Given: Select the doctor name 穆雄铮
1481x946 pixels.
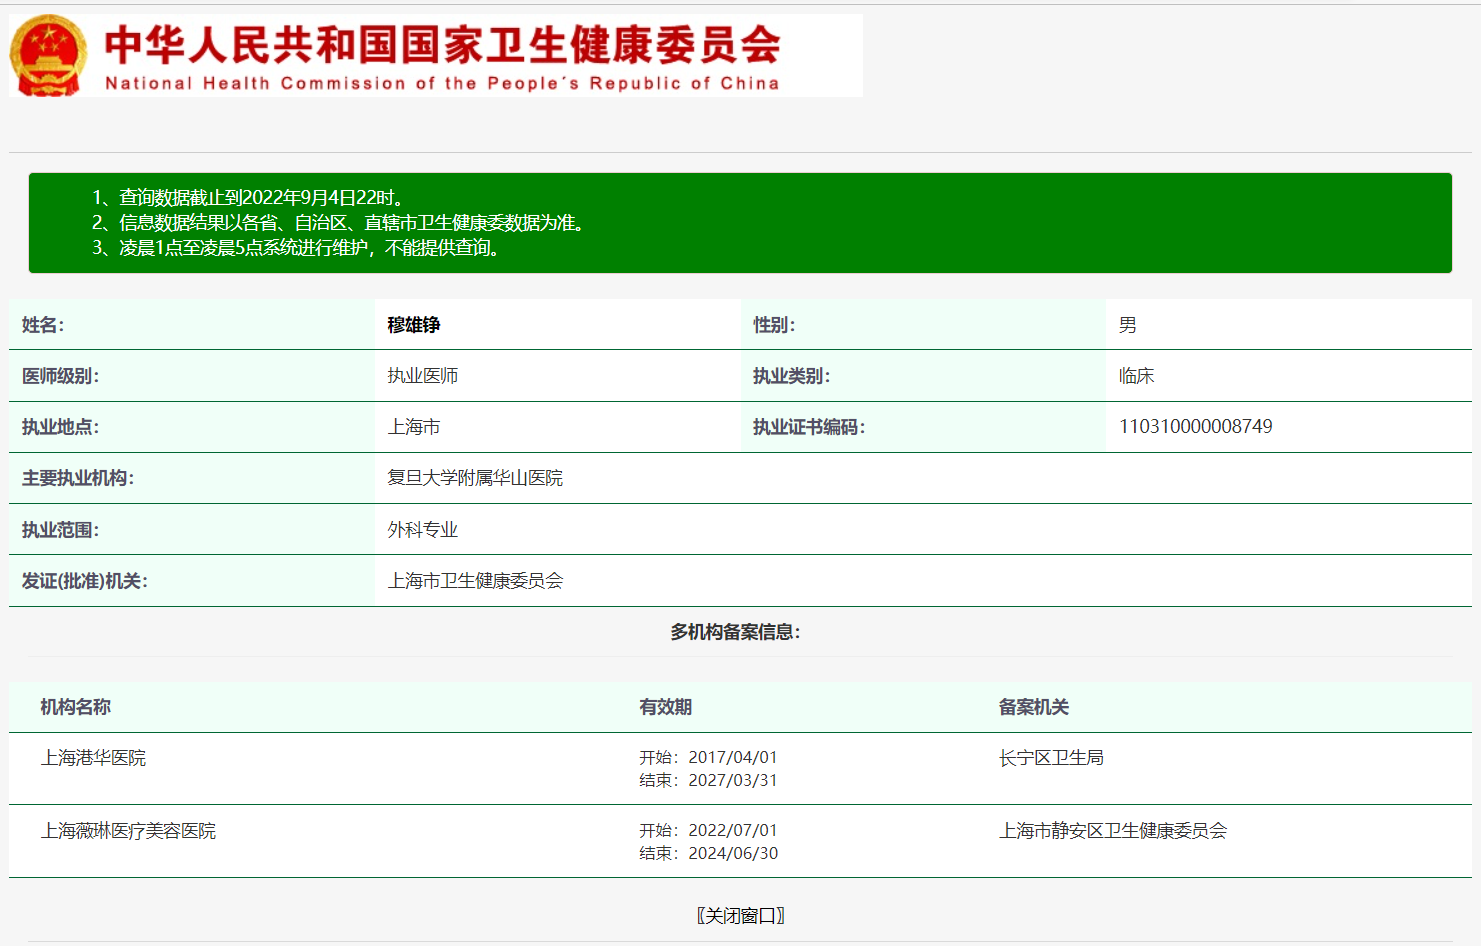Looking at the screenshot, I should (414, 325).
